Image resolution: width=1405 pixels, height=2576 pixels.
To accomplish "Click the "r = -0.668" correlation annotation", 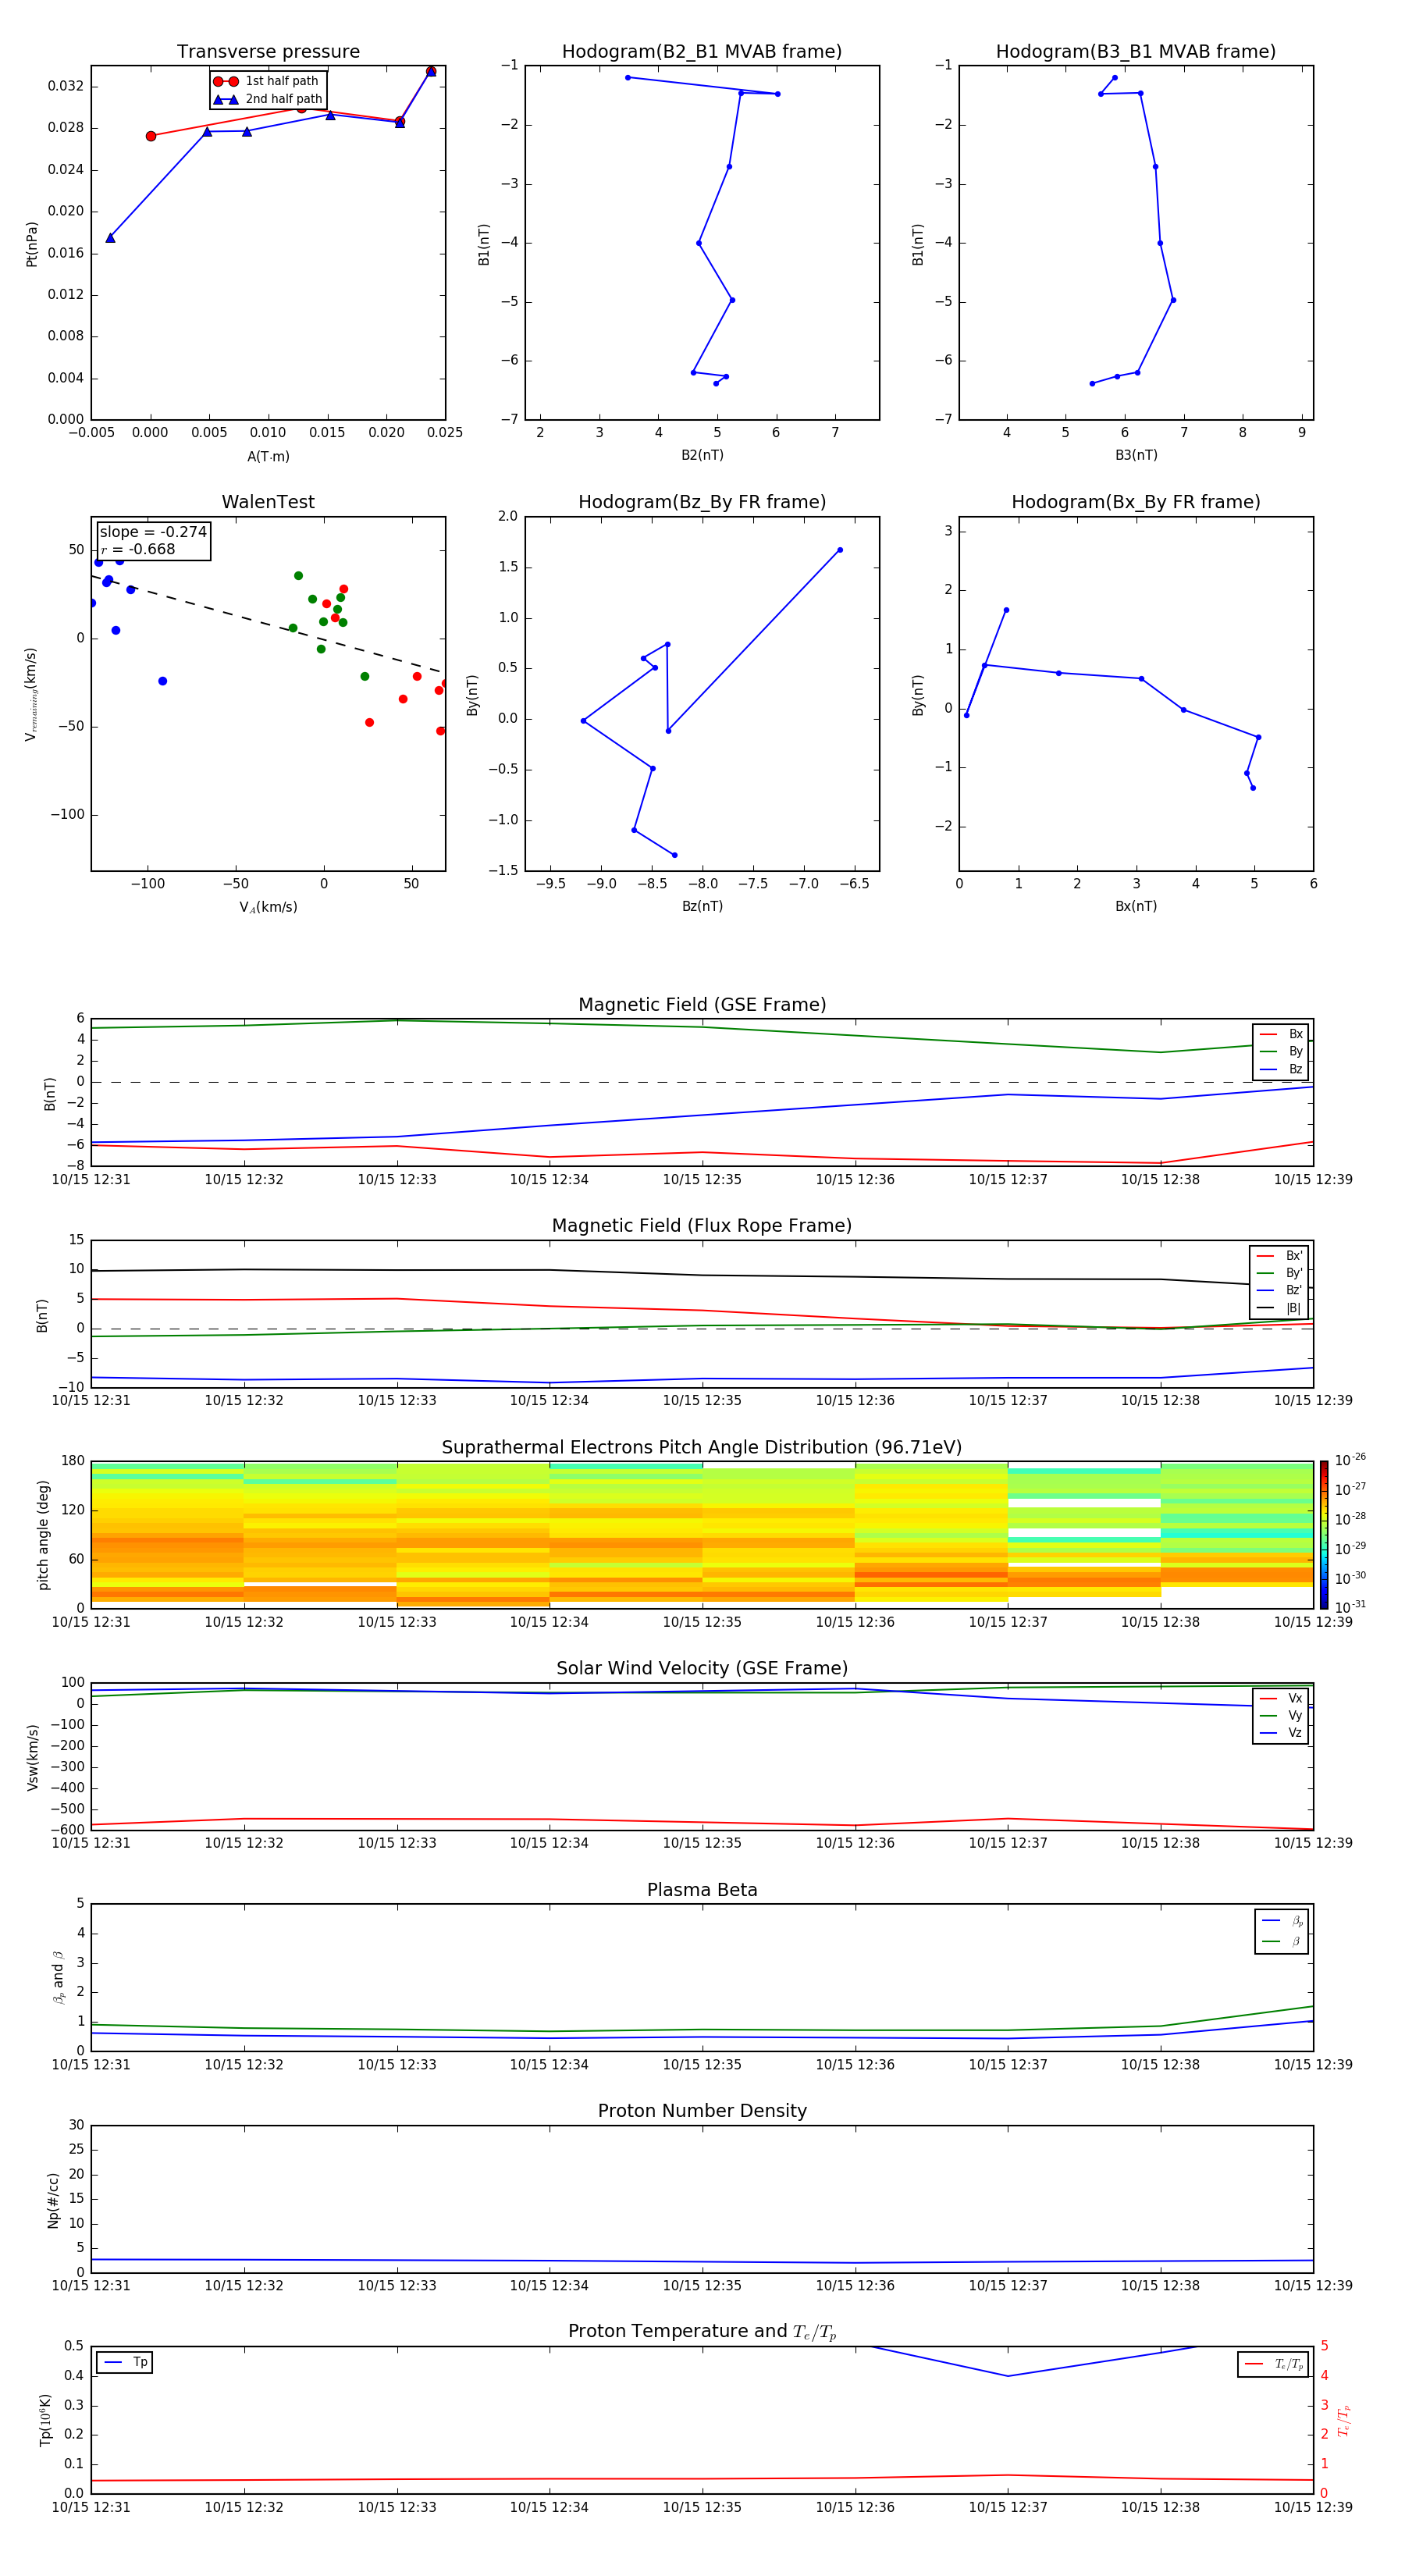I will 138,549.
